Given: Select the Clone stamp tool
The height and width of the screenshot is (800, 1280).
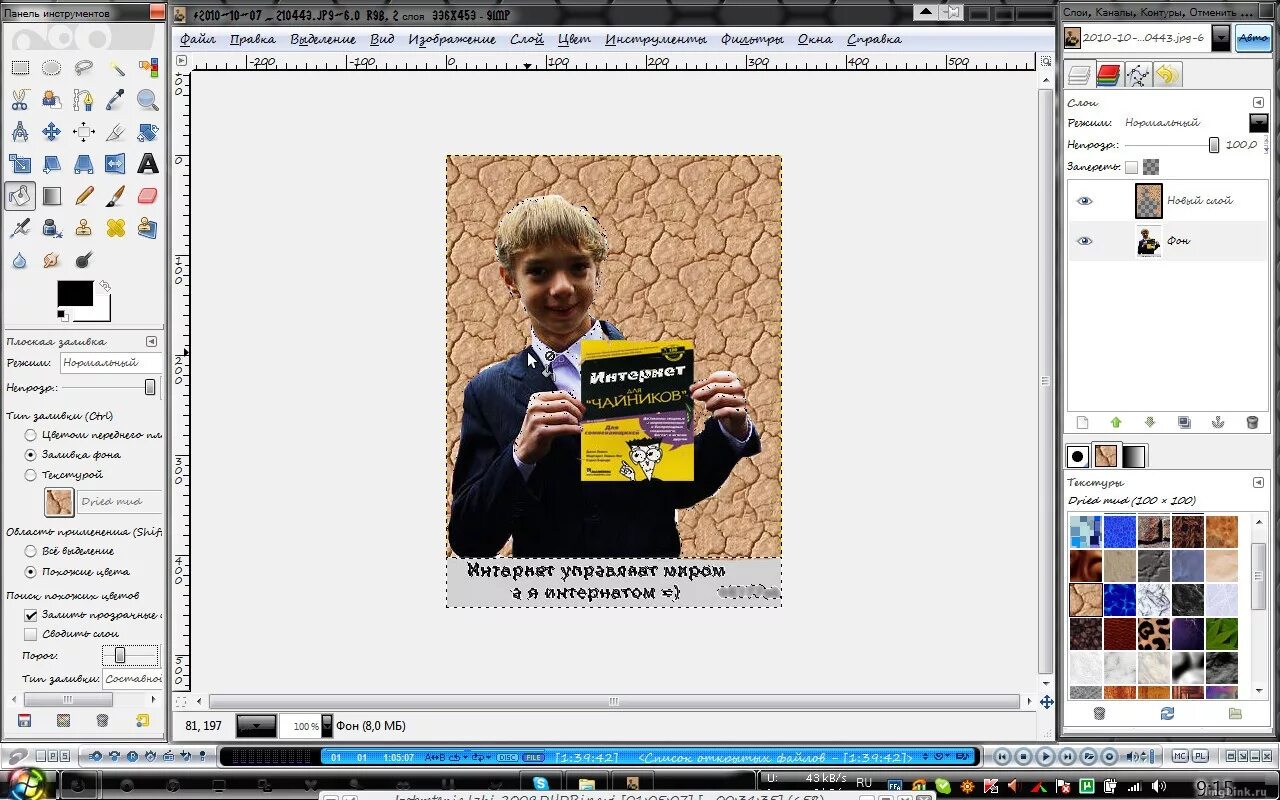Looking at the screenshot, I should [x=84, y=228].
